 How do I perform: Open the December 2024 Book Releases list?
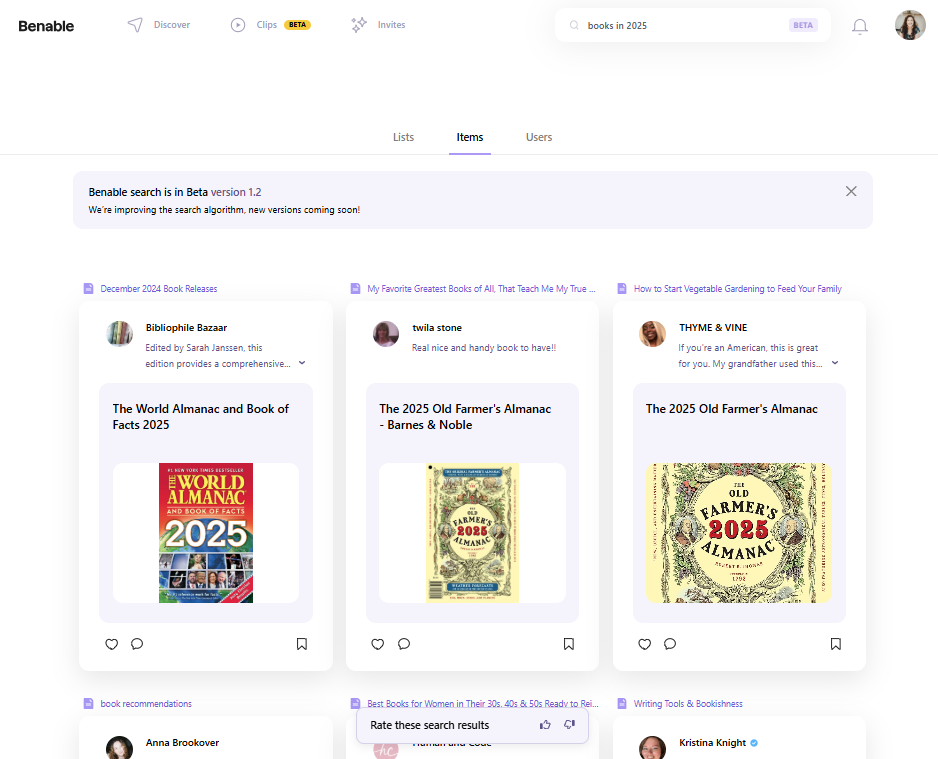(x=159, y=288)
